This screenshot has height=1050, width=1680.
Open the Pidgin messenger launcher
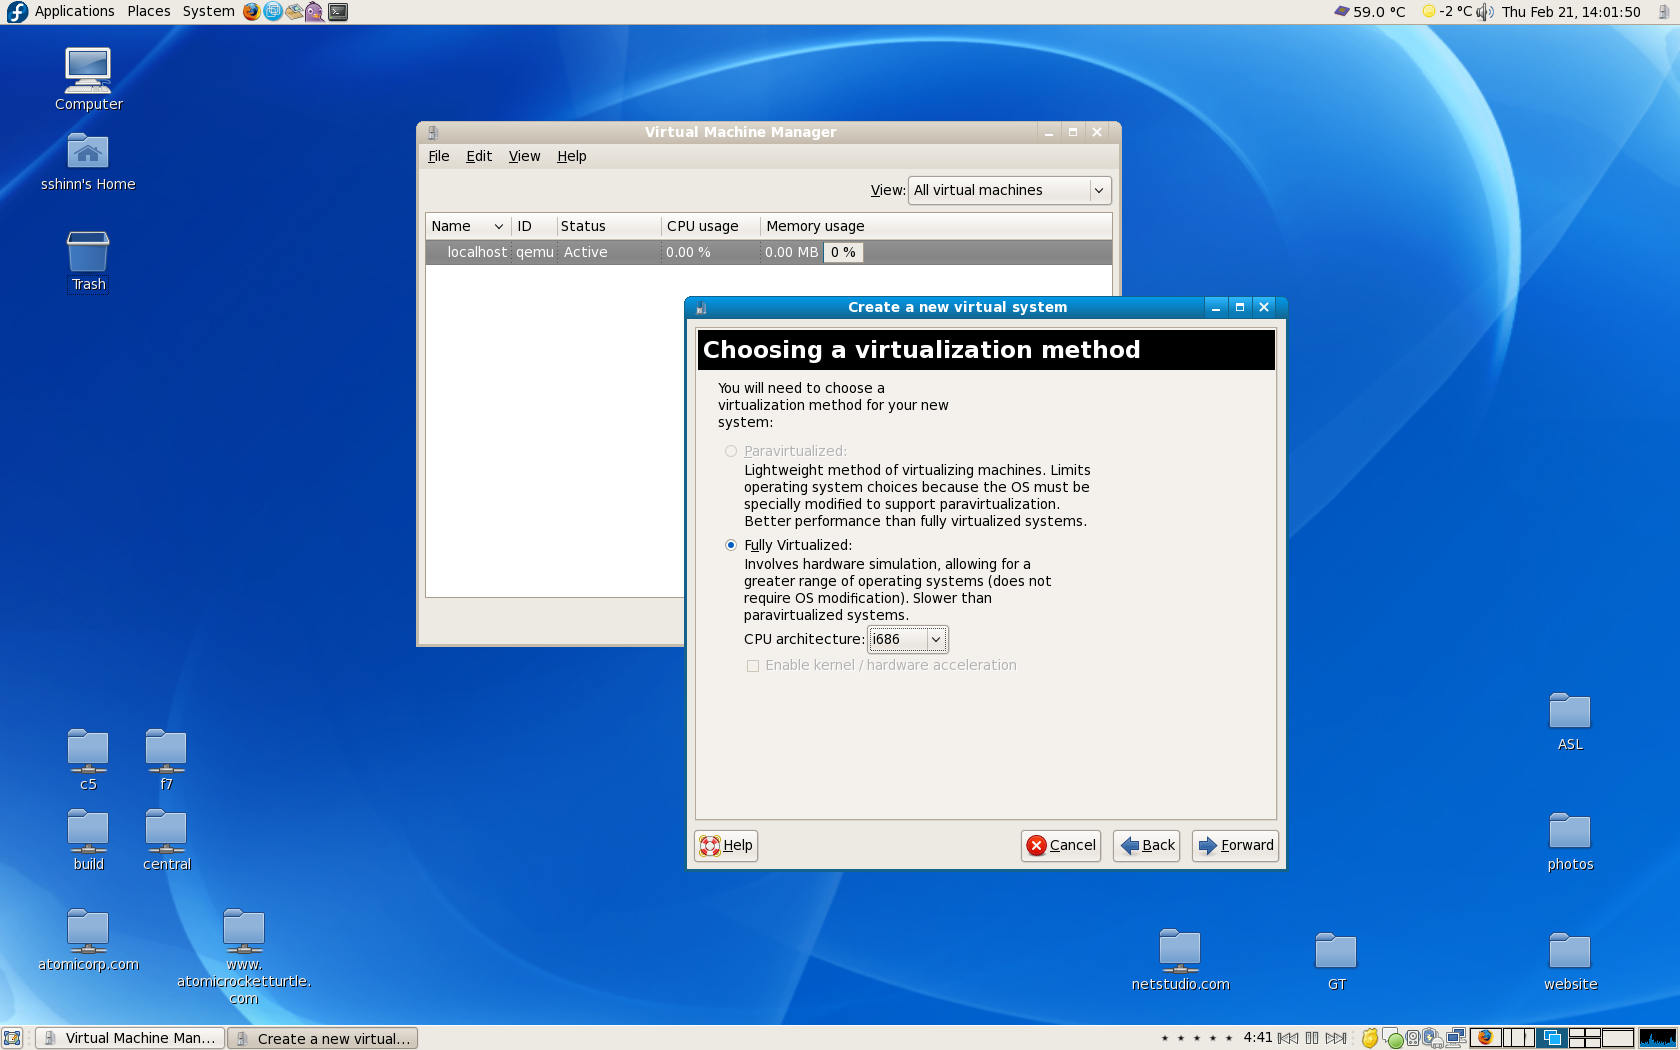pyautogui.click(x=315, y=12)
